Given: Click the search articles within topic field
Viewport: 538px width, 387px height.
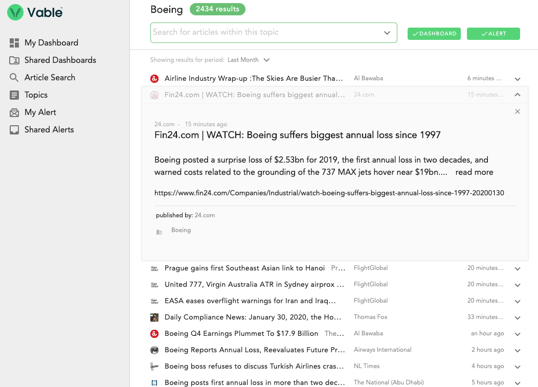Looking at the screenshot, I should pos(273,33).
